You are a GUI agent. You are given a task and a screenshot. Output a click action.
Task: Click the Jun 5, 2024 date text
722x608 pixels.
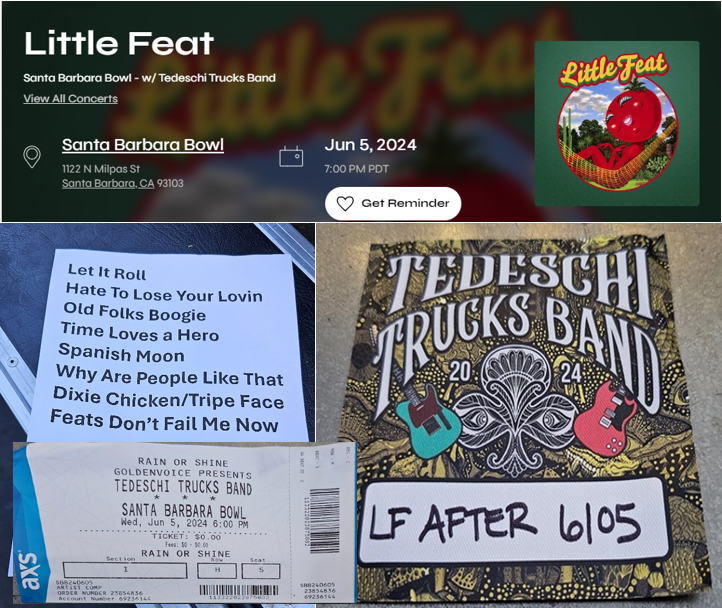coord(370,145)
